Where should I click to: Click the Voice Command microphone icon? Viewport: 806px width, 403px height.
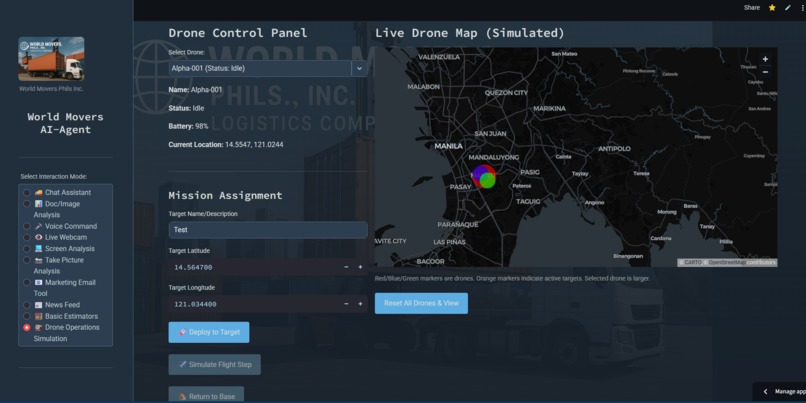coord(39,226)
